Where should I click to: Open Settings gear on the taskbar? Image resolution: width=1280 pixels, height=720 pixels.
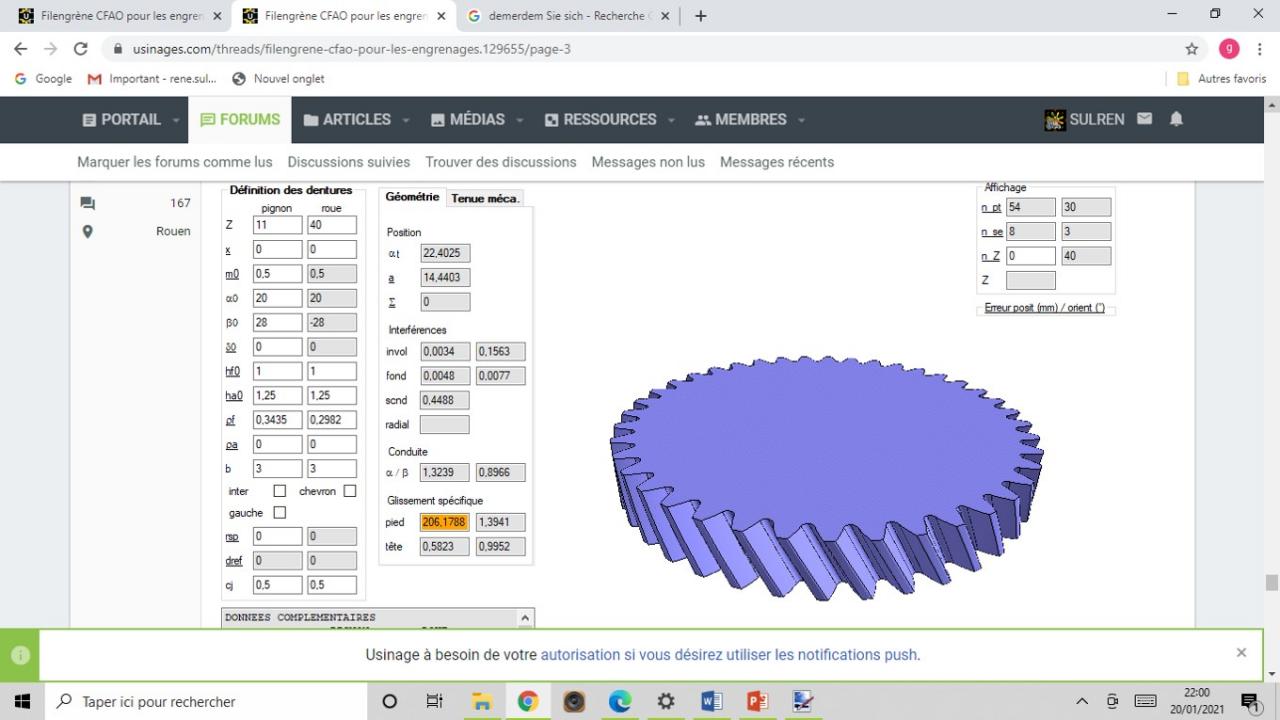pyautogui.click(x=666, y=701)
